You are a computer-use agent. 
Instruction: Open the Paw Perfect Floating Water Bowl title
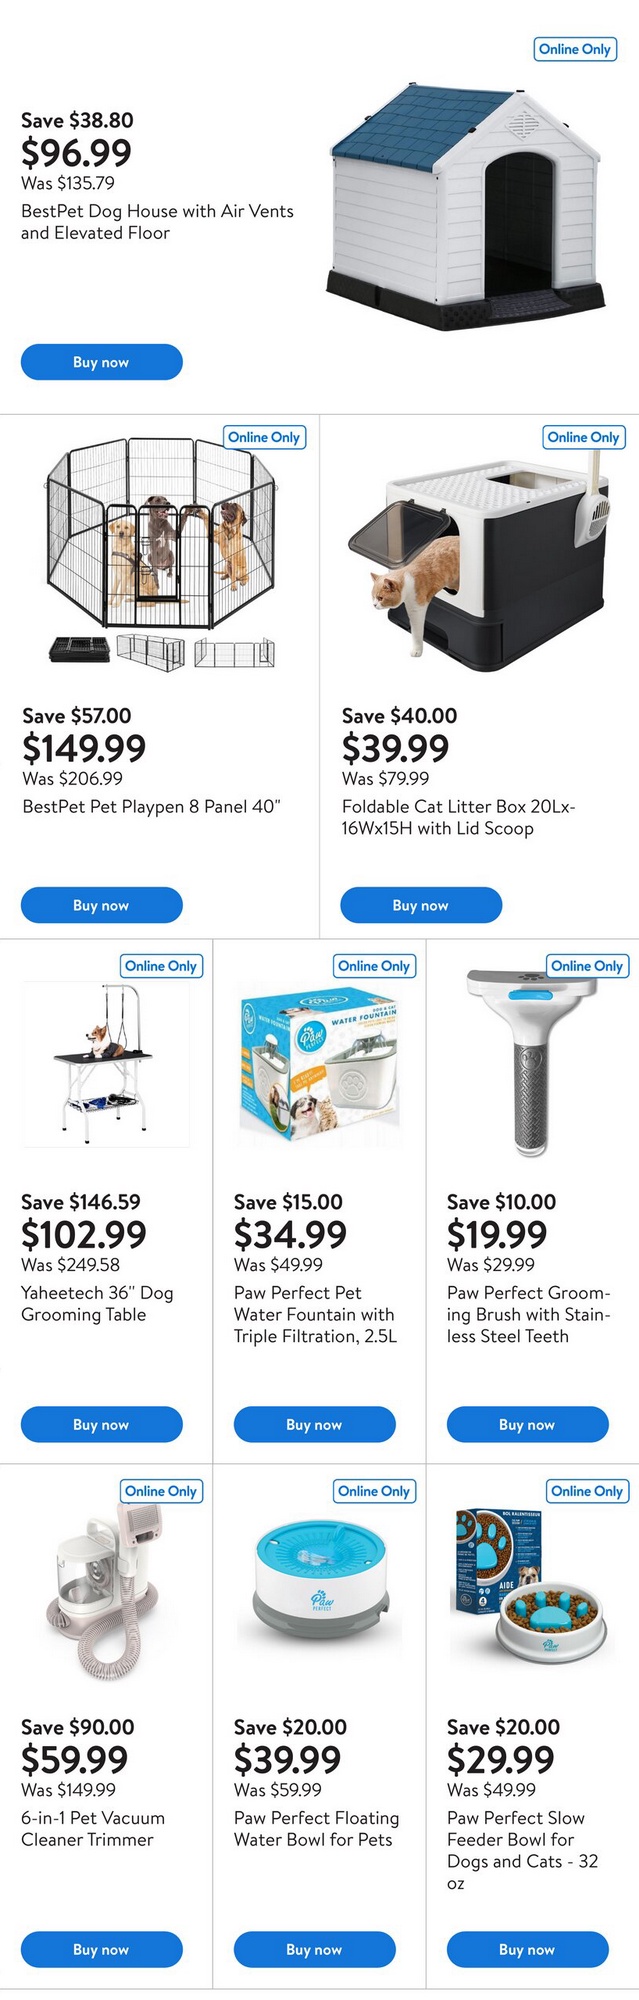pos(316,1828)
